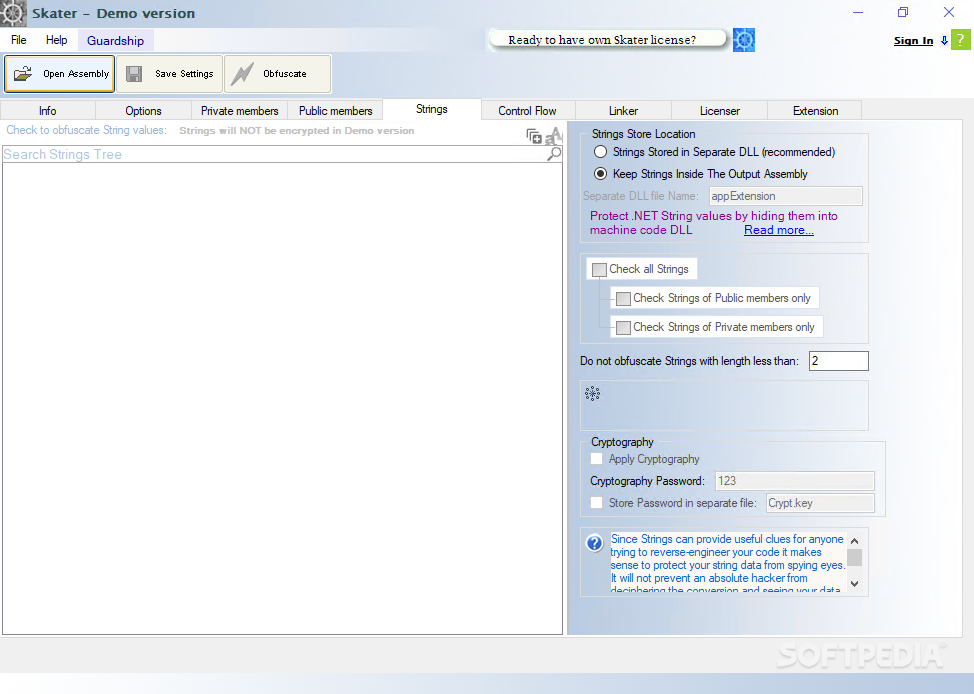Enable the Apply Cryptography checkbox
Image resolution: width=974 pixels, height=694 pixels.
point(596,459)
